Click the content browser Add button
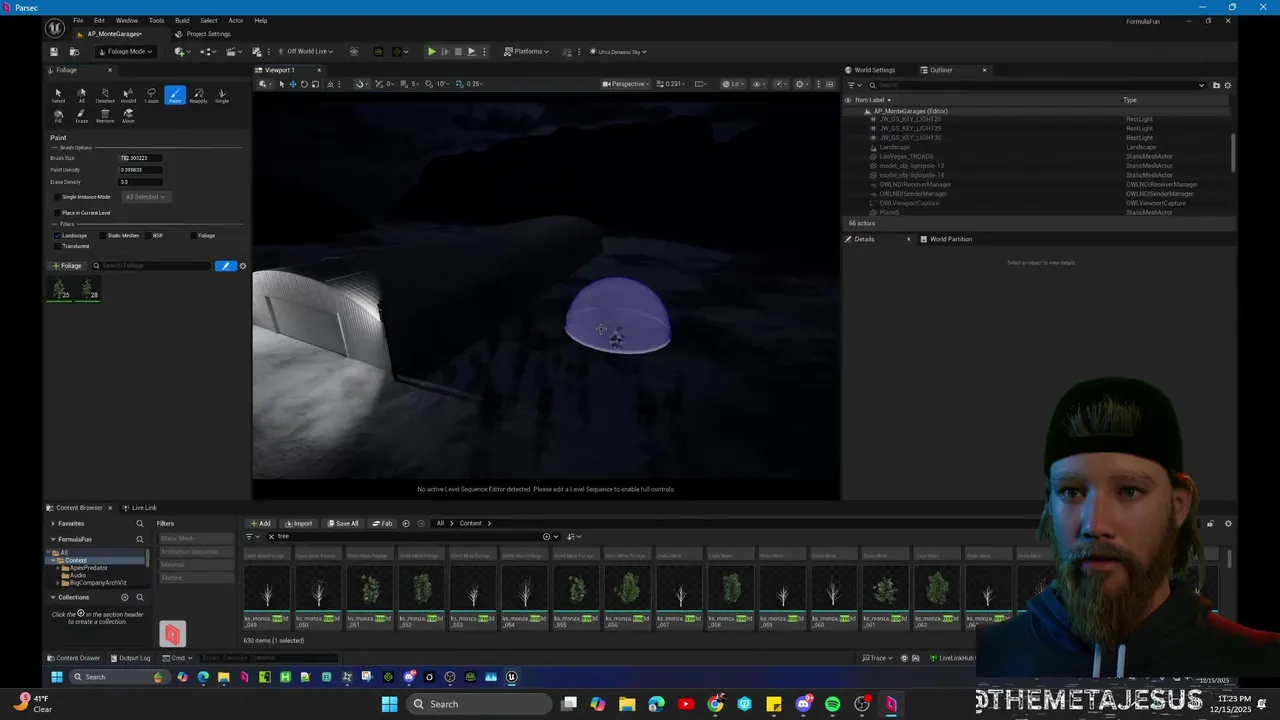This screenshot has height=720, width=1280. pyautogui.click(x=260, y=523)
